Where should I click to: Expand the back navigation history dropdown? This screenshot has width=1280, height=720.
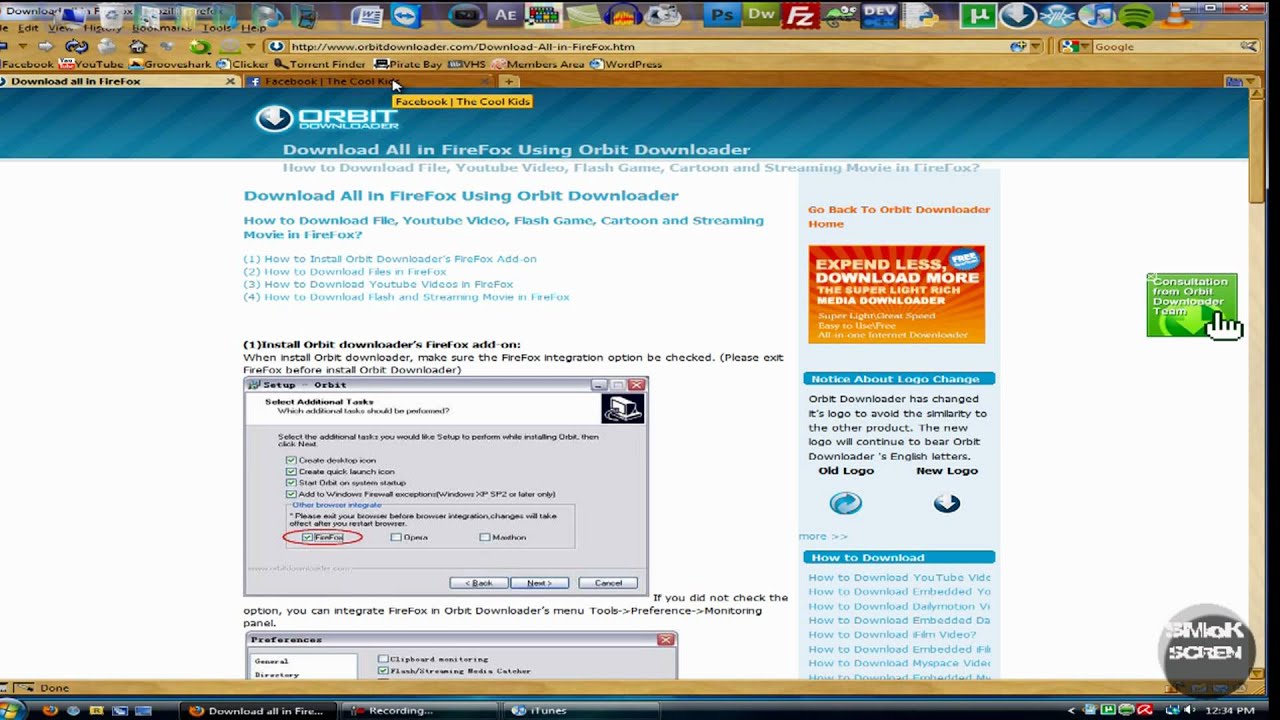(x=22, y=46)
